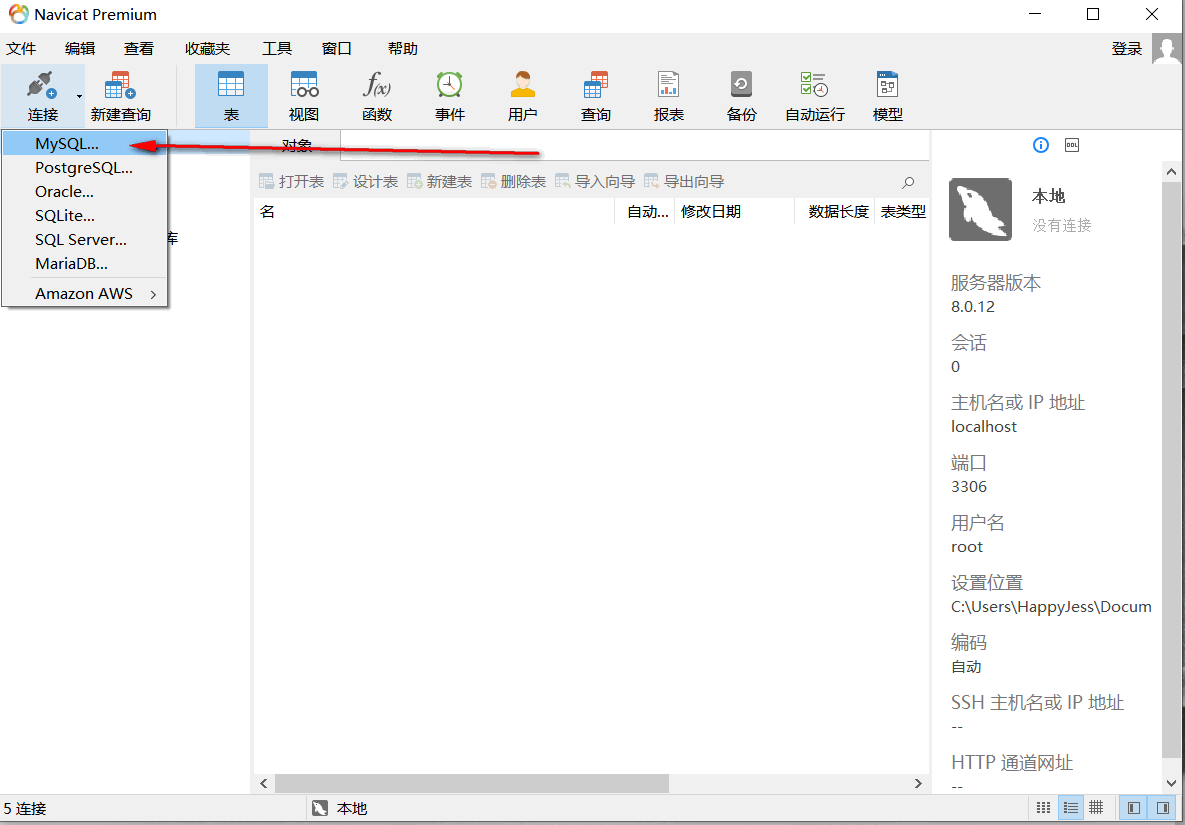Open the Connection dropdown arrow
This screenshot has height=825, width=1185.
pos(79,96)
